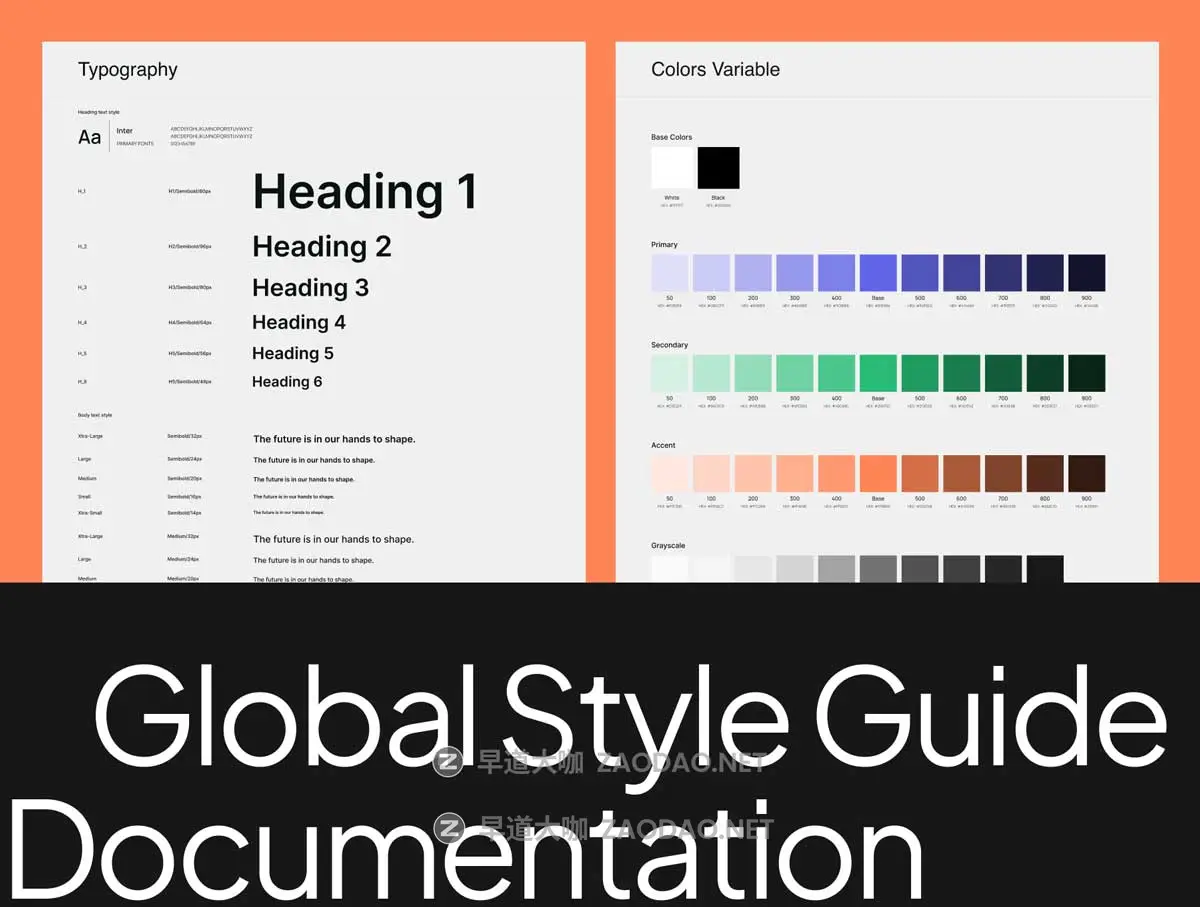Select the Black base color swatch
The width and height of the screenshot is (1200, 907).
718,168
